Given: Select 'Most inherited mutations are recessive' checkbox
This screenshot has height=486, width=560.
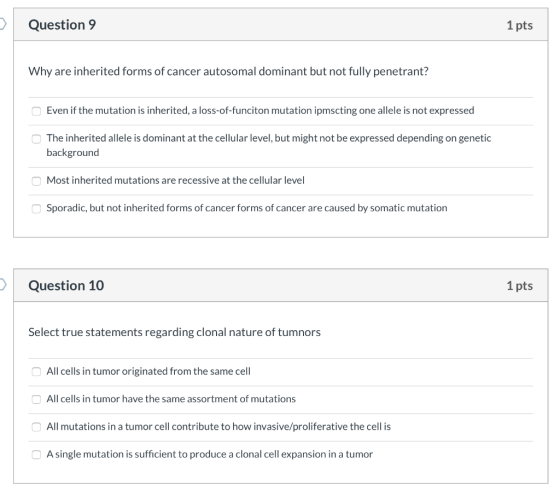Looking at the screenshot, I should click(36, 181).
